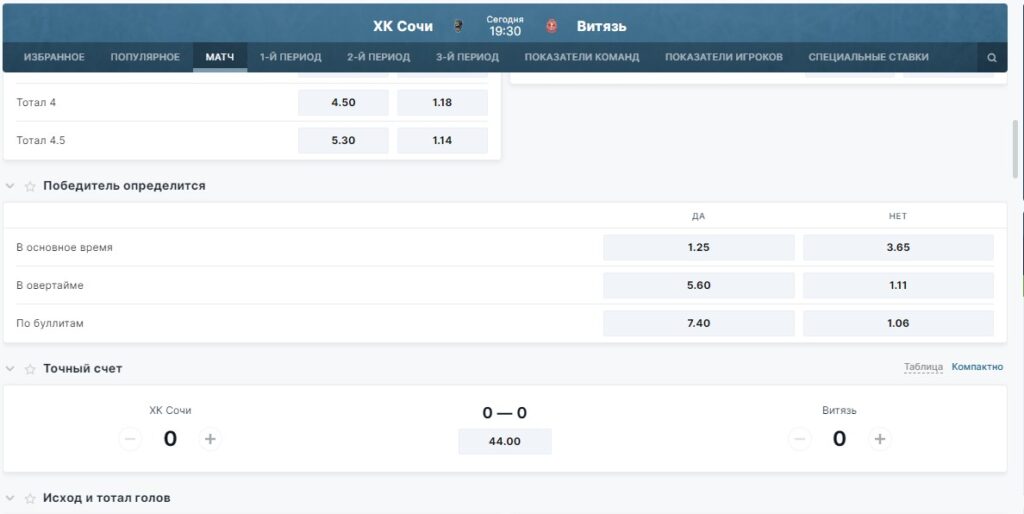The height and width of the screenshot is (514, 1024).
Task: Select the Матч tab
Action: 220,57
